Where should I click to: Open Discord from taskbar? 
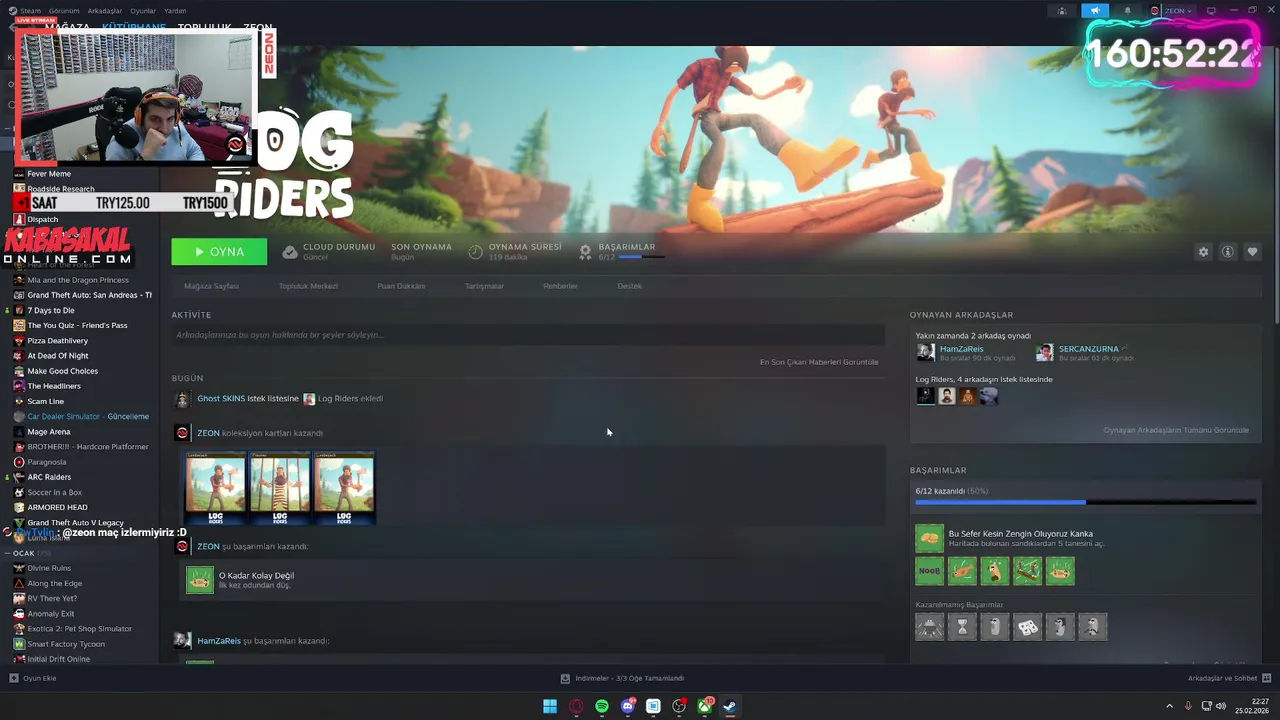[x=628, y=706]
